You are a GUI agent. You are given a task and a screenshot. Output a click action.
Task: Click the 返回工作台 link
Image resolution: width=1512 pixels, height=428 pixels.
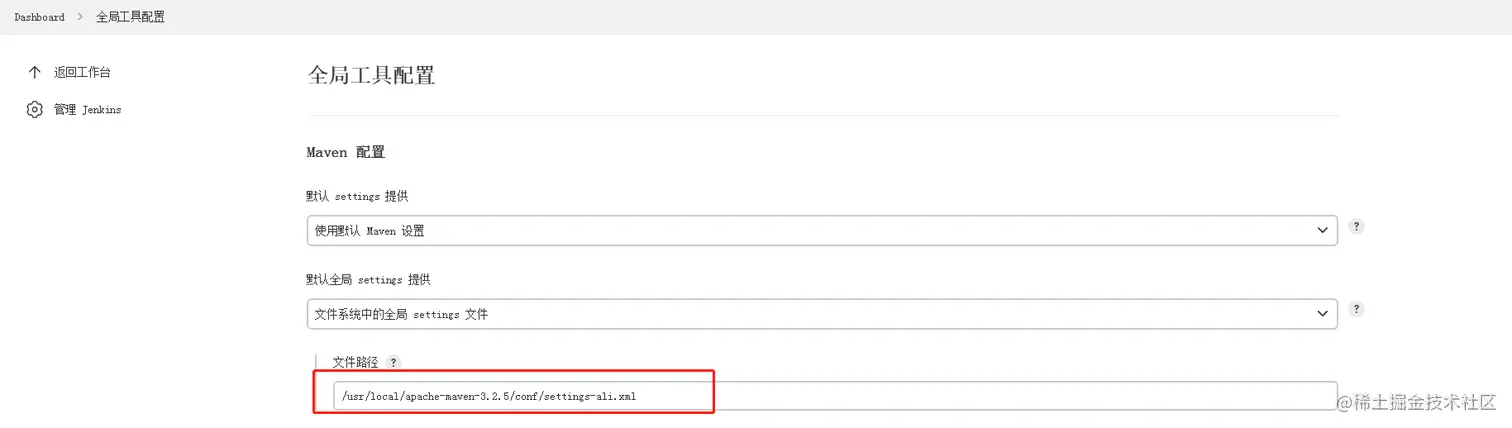82,72
